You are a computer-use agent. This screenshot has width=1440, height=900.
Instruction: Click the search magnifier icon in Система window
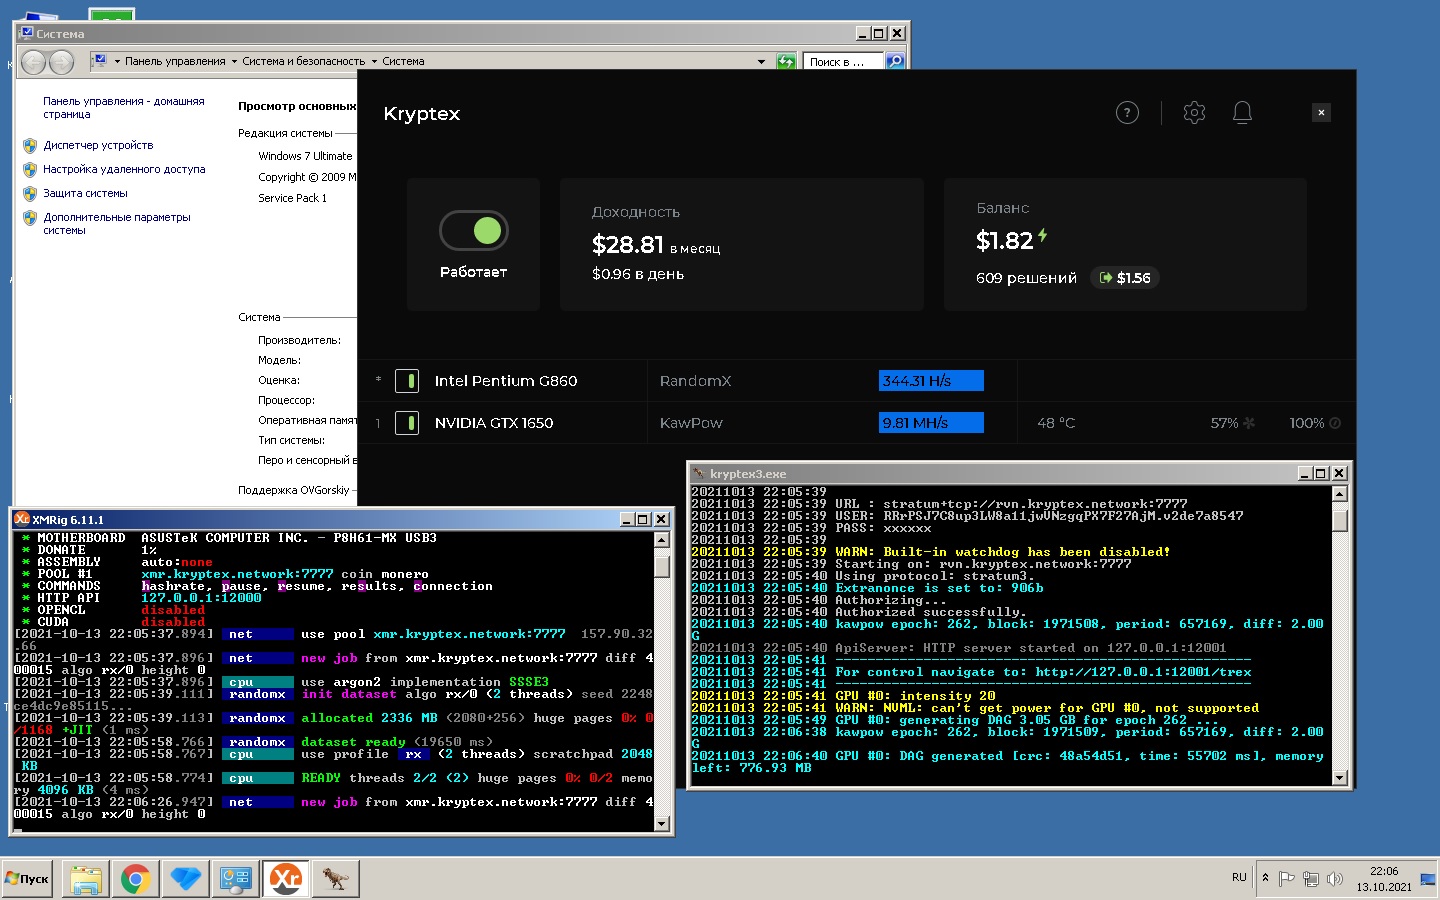click(x=895, y=62)
